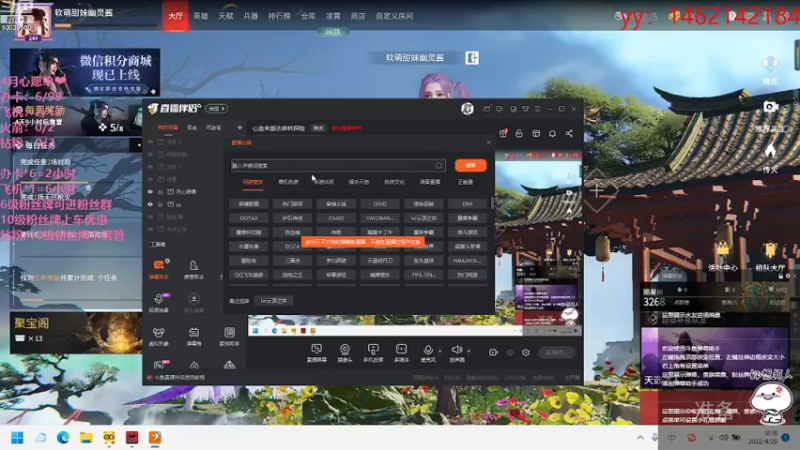This screenshot has width=800, height=450.
Task: Open the 商店 tab in the game window
Action: pyautogui.click(x=358, y=16)
